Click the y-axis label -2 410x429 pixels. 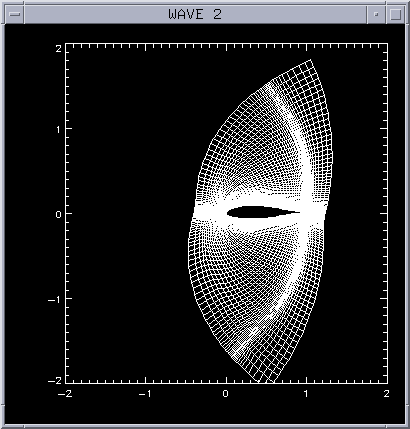point(55,381)
